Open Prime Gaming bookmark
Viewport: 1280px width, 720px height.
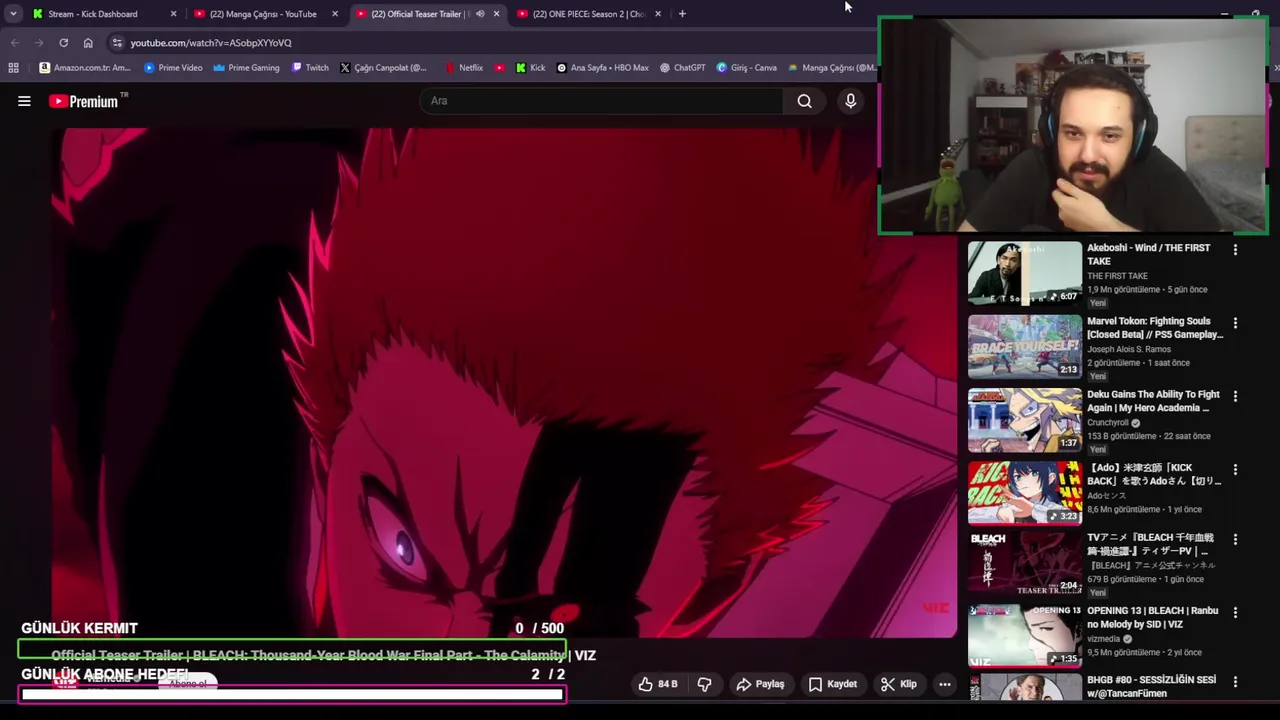point(246,68)
